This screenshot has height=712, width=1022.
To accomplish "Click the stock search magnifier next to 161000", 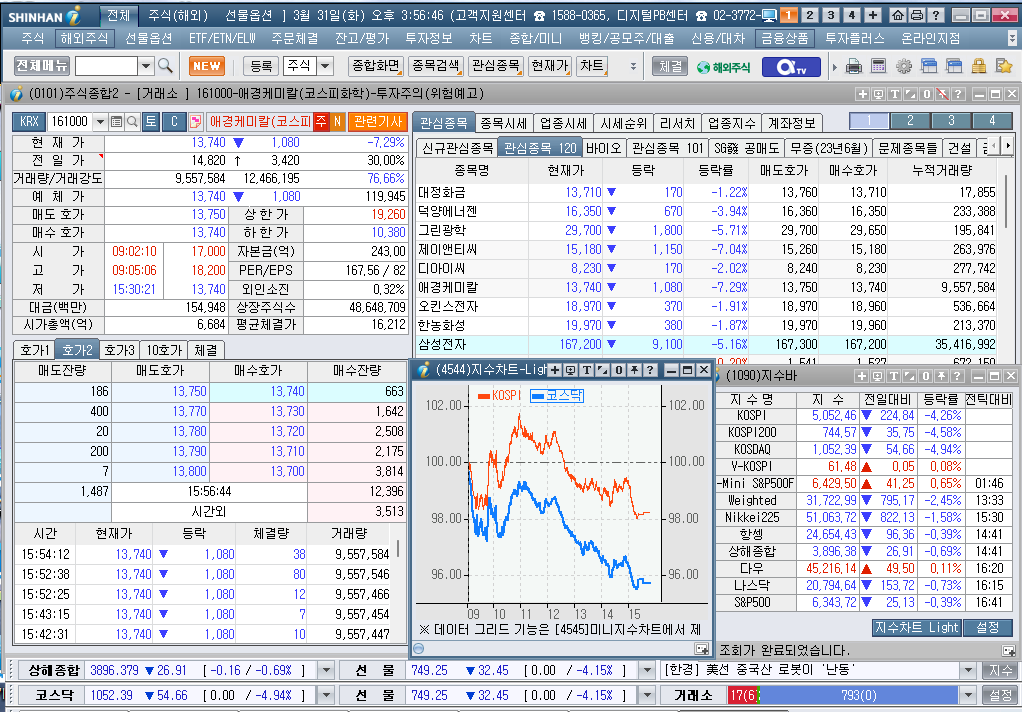I will pyautogui.click(x=132, y=121).
